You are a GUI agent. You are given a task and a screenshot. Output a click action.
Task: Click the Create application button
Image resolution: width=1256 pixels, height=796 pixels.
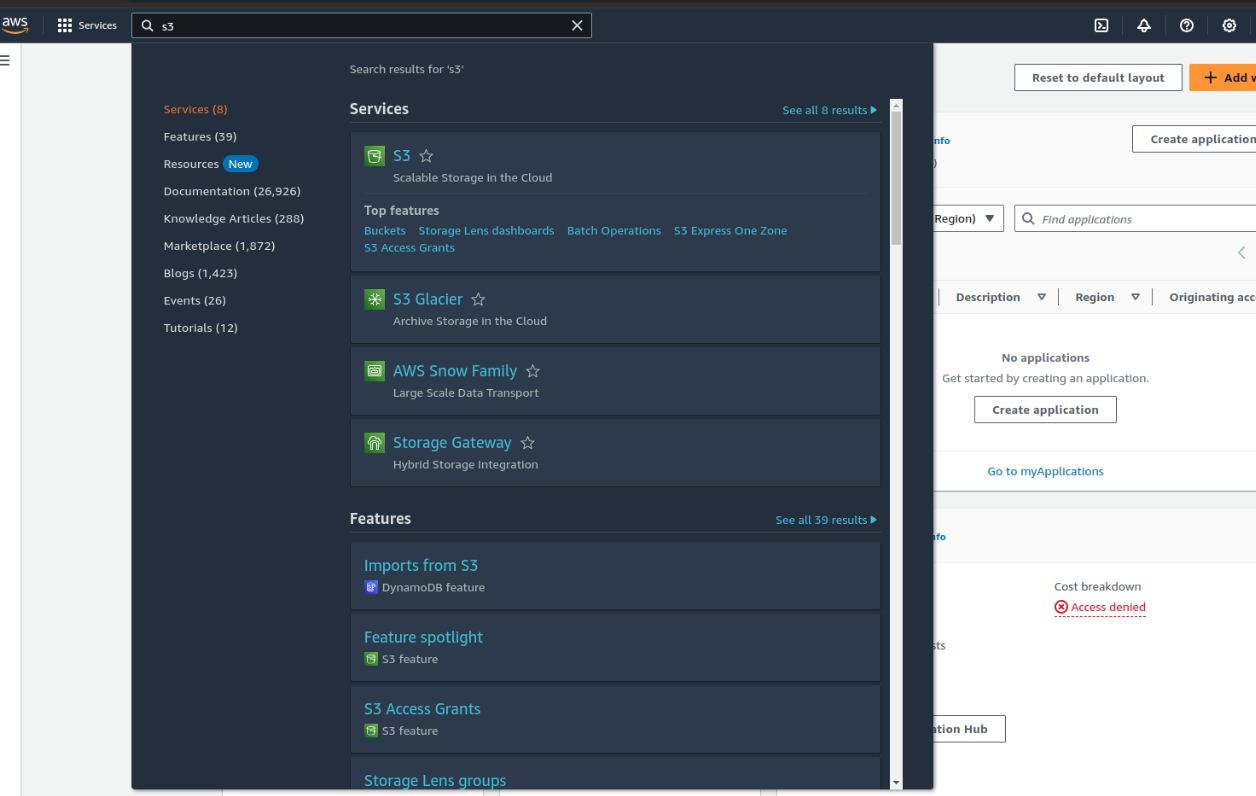(x=1045, y=409)
